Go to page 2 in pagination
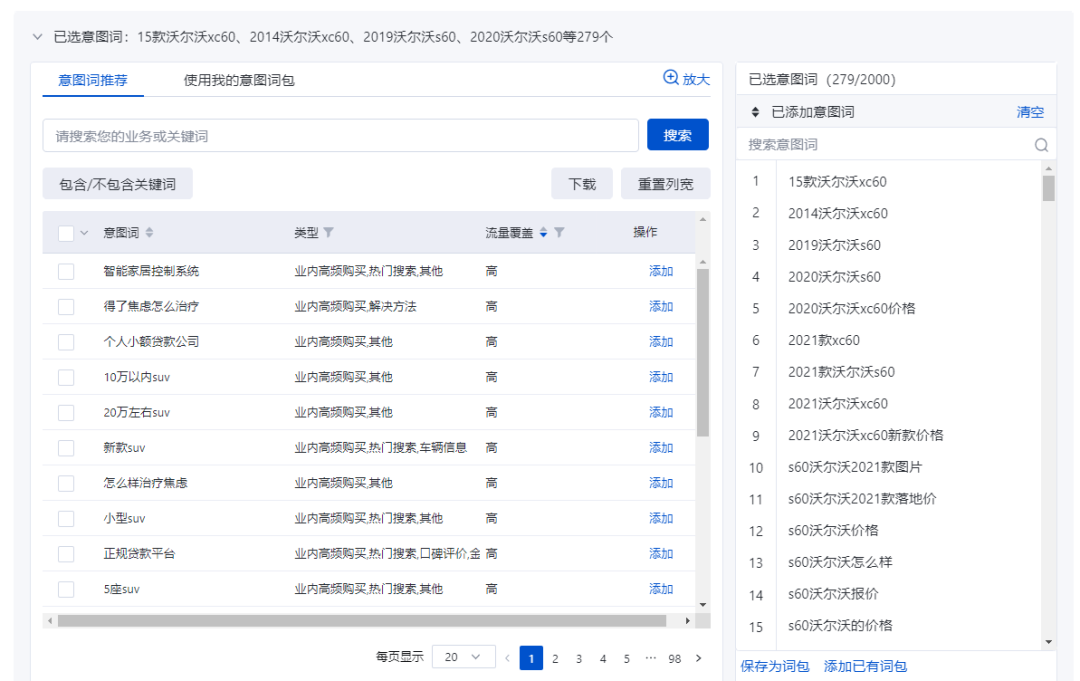The image size is (1080, 681). [x=555, y=658]
